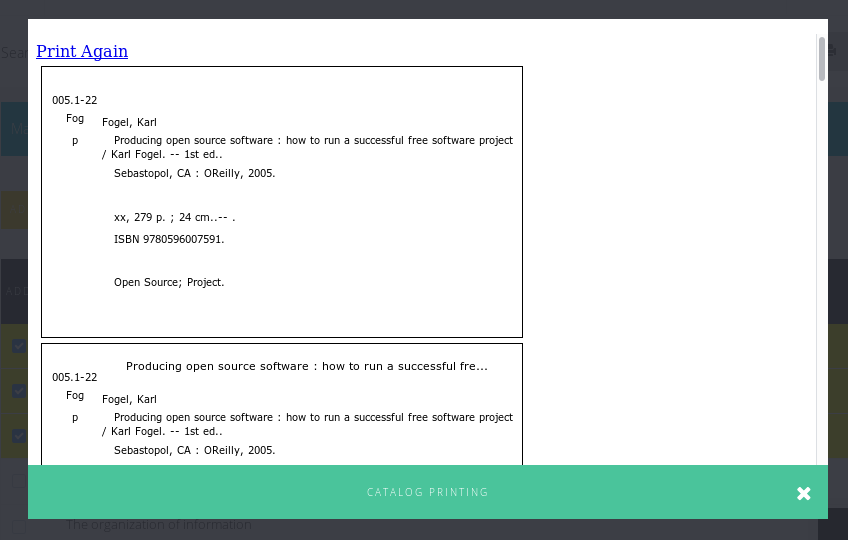This screenshot has height=540, width=848.
Task: Click second card's Sebastopol, CA publisher line
Action: (x=194, y=450)
